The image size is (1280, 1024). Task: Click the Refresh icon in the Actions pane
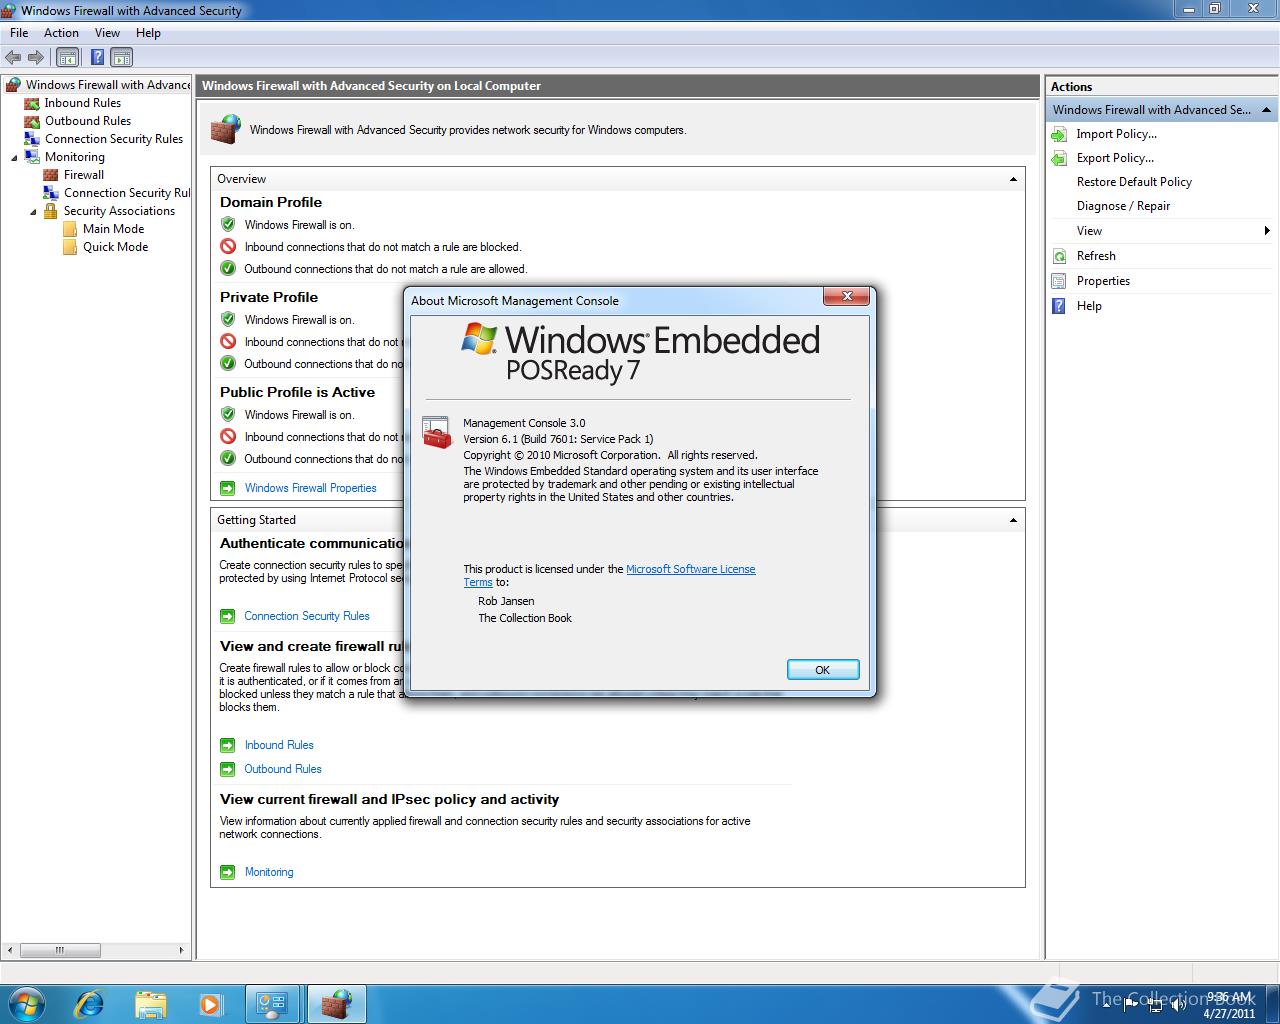pyautogui.click(x=1059, y=256)
